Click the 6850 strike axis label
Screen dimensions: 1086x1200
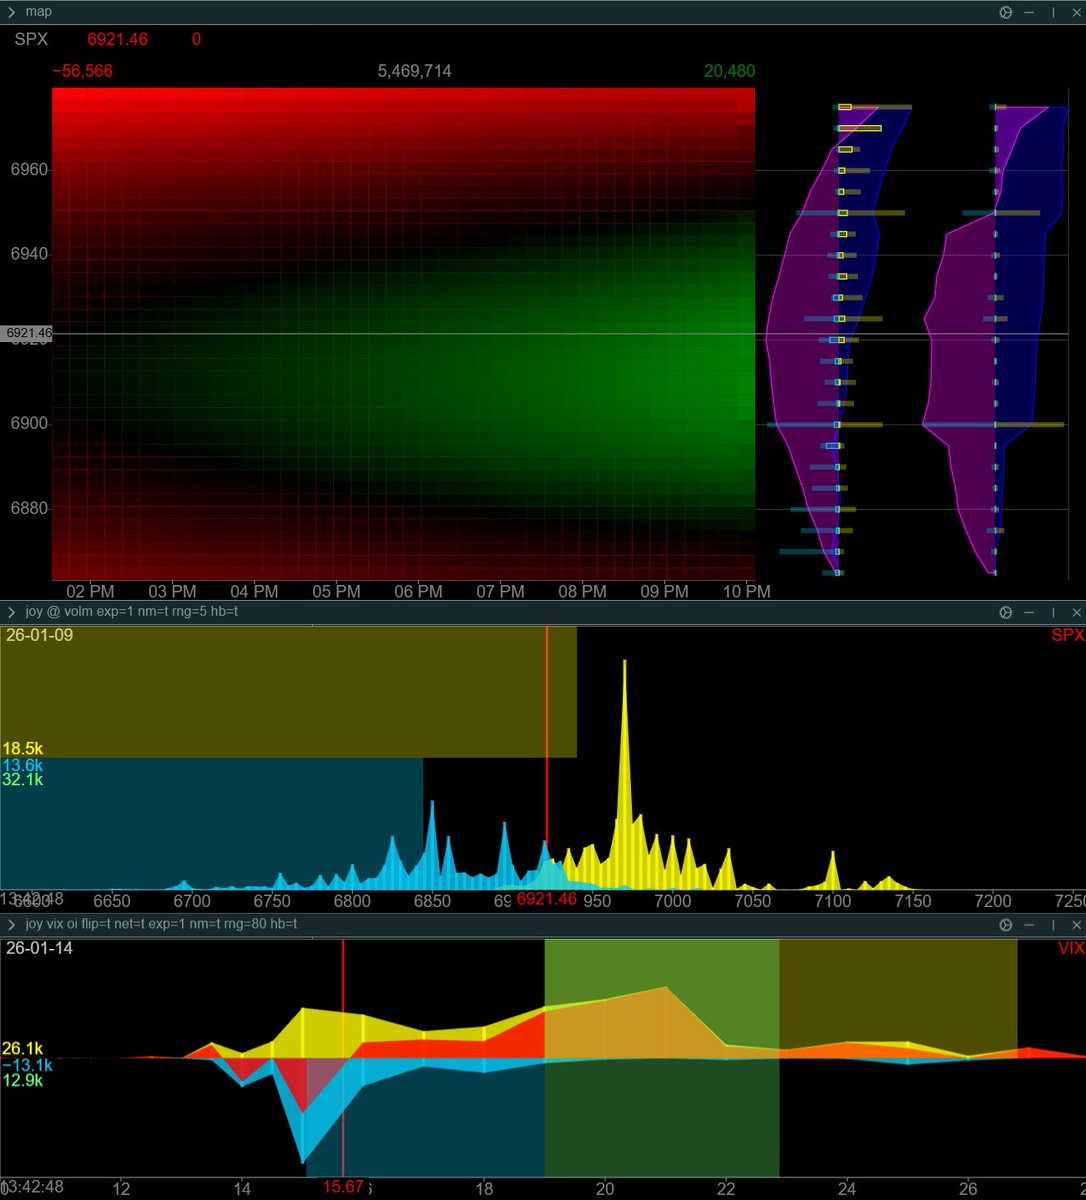click(x=432, y=900)
